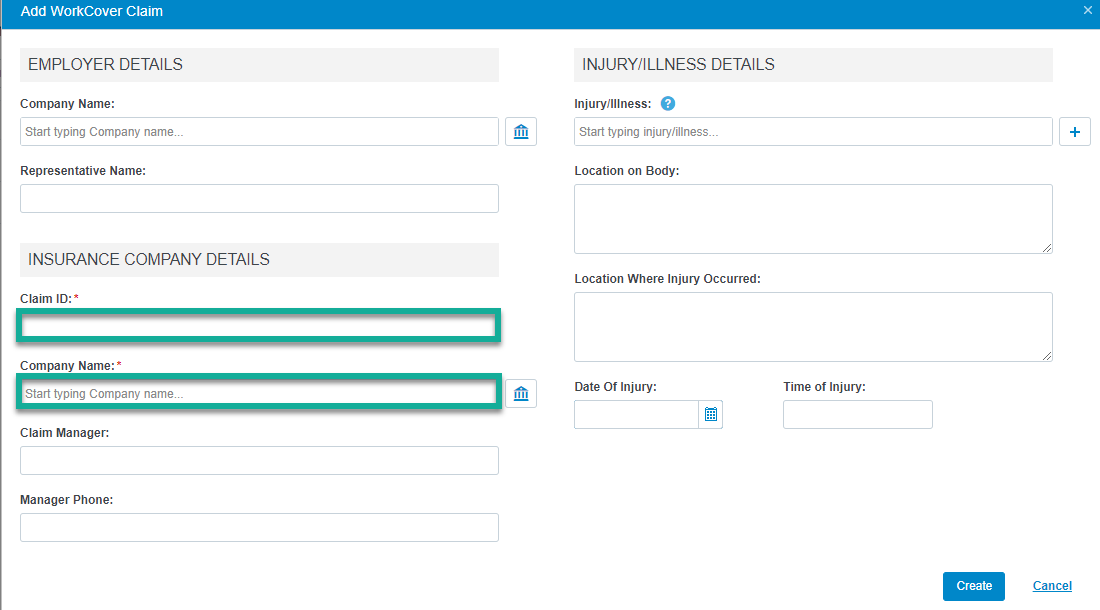The image size is (1100, 610).
Task: Select Location Where Injury Occurred text area
Action: tap(813, 327)
